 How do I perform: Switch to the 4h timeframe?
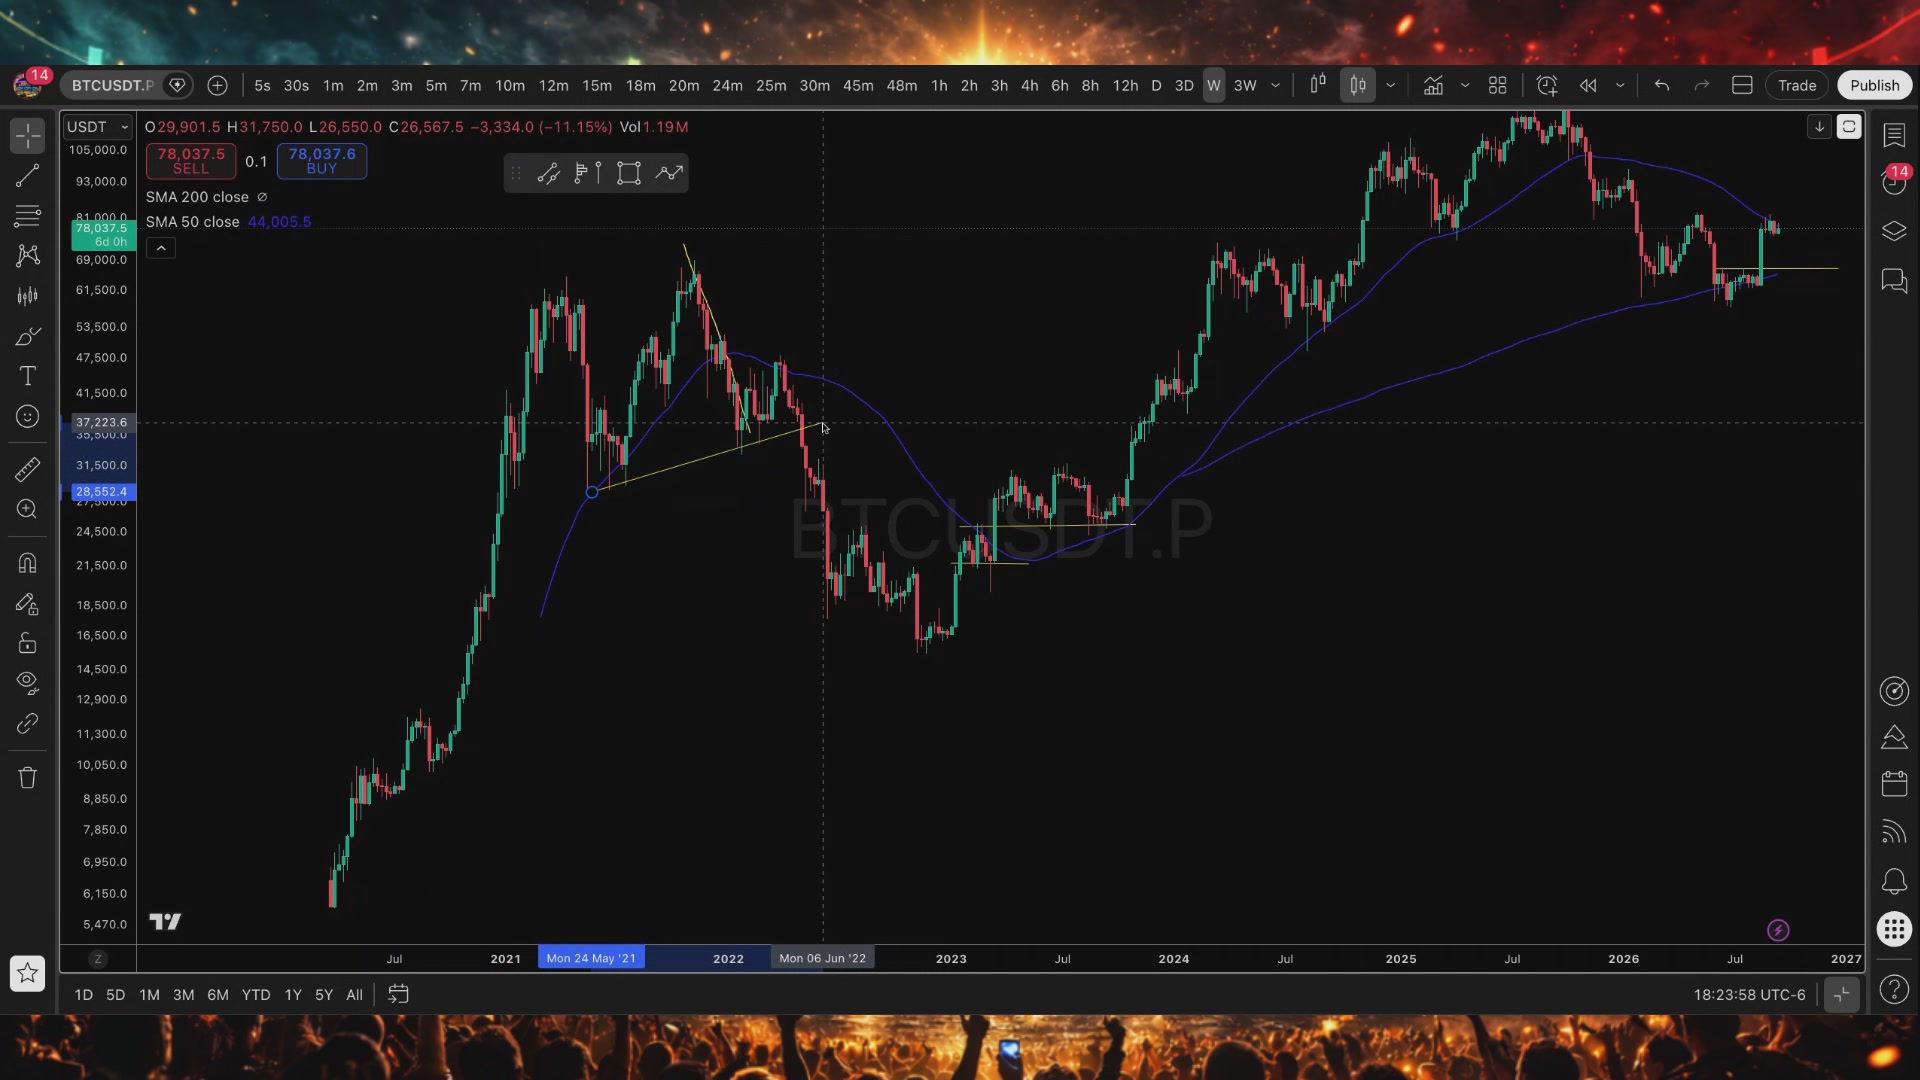coord(1029,85)
